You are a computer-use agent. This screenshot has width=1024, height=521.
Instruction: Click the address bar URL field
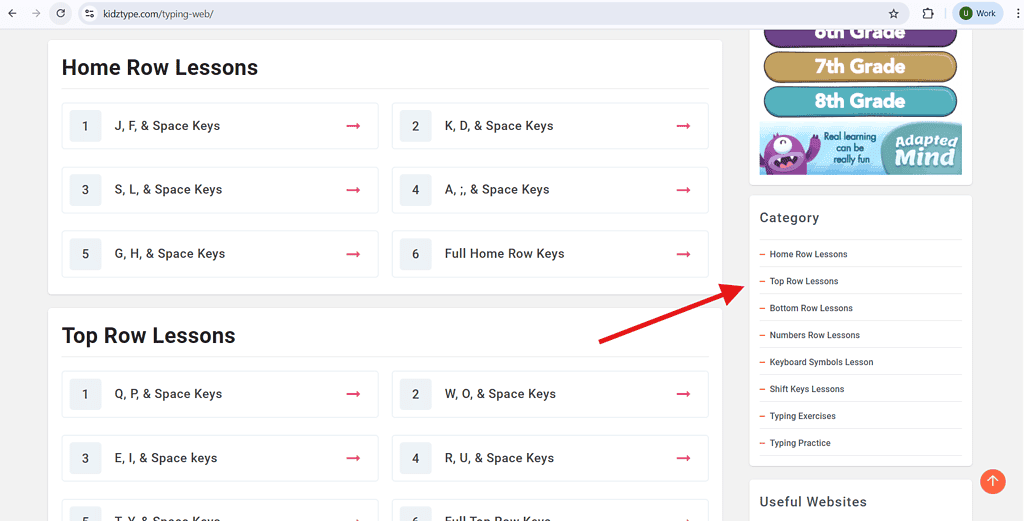490,13
